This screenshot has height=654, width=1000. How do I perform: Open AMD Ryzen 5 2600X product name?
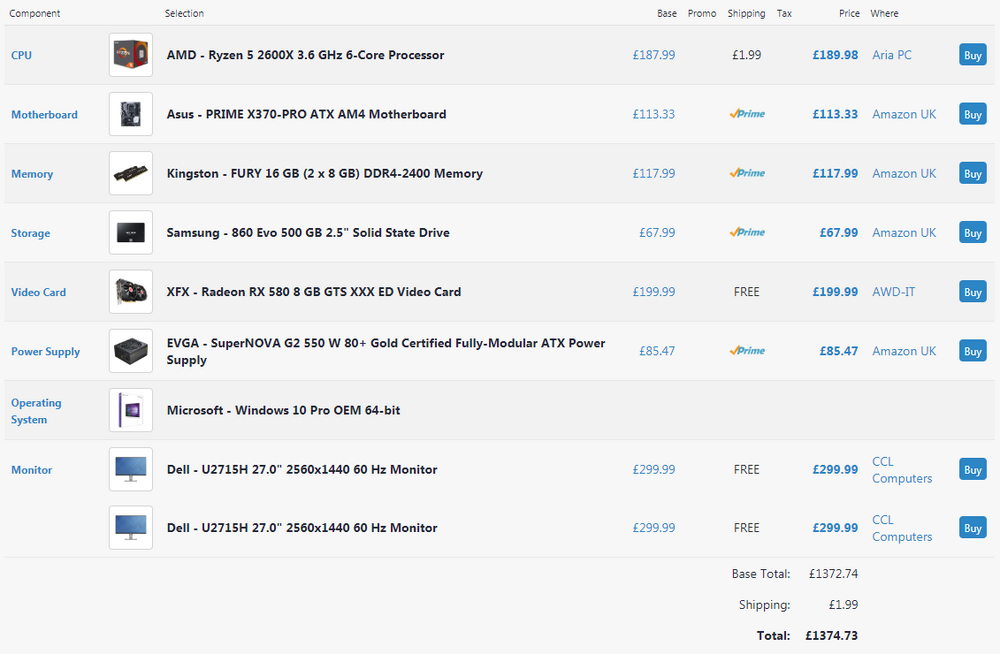[305, 55]
